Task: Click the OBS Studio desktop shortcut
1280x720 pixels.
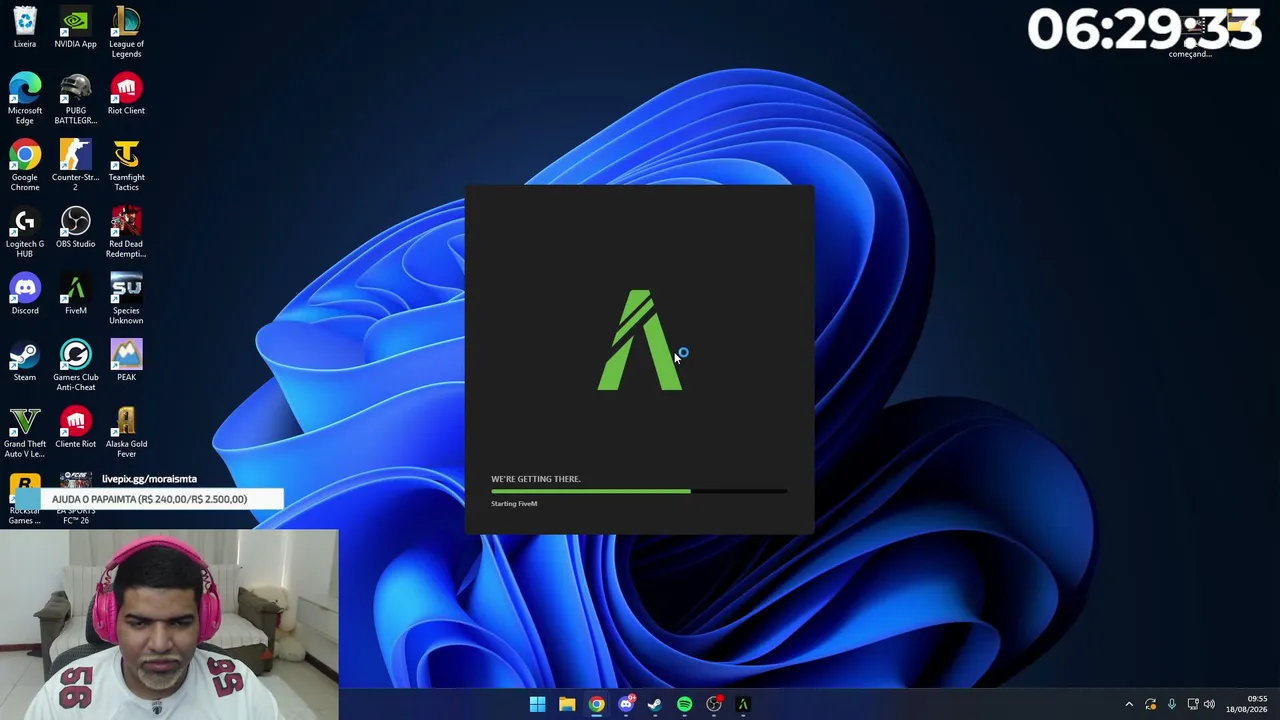Action: coord(75,228)
